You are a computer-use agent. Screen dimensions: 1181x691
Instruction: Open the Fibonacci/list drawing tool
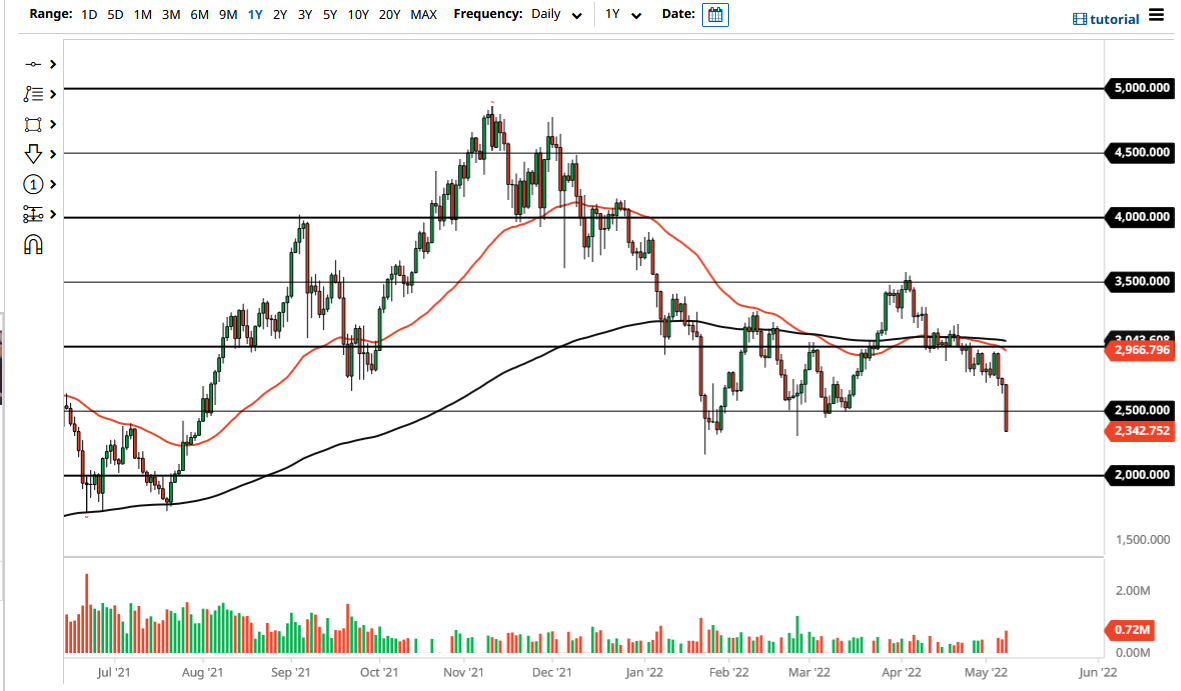click(32, 94)
